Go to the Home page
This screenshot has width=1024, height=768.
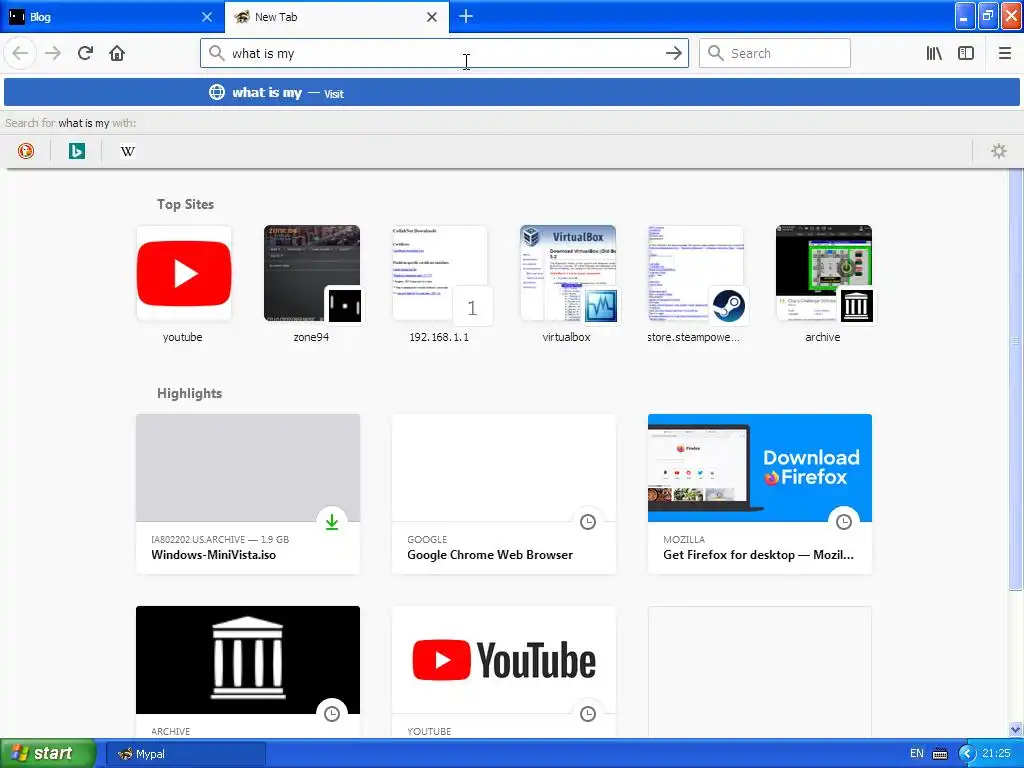tap(117, 54)
